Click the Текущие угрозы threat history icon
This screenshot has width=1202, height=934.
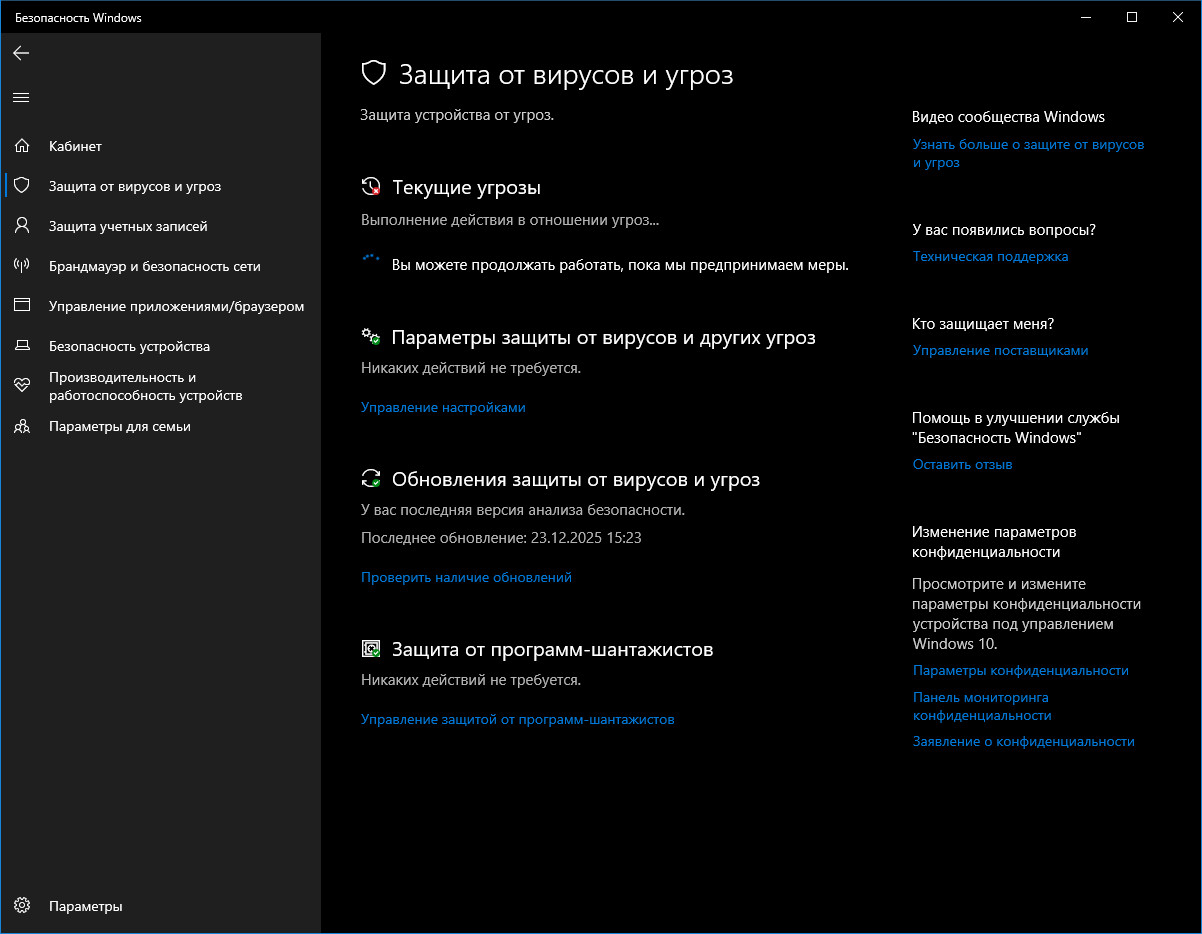point(371,187)
